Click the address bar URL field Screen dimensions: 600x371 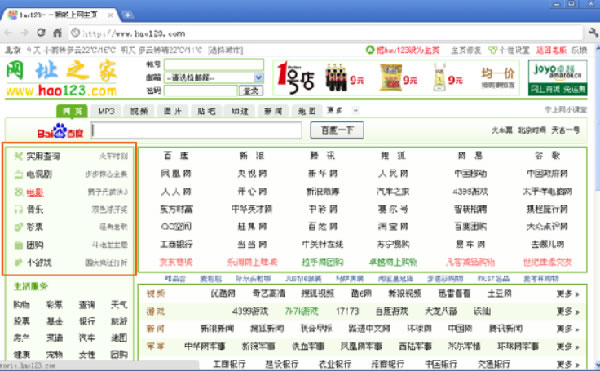pos(325,33)
